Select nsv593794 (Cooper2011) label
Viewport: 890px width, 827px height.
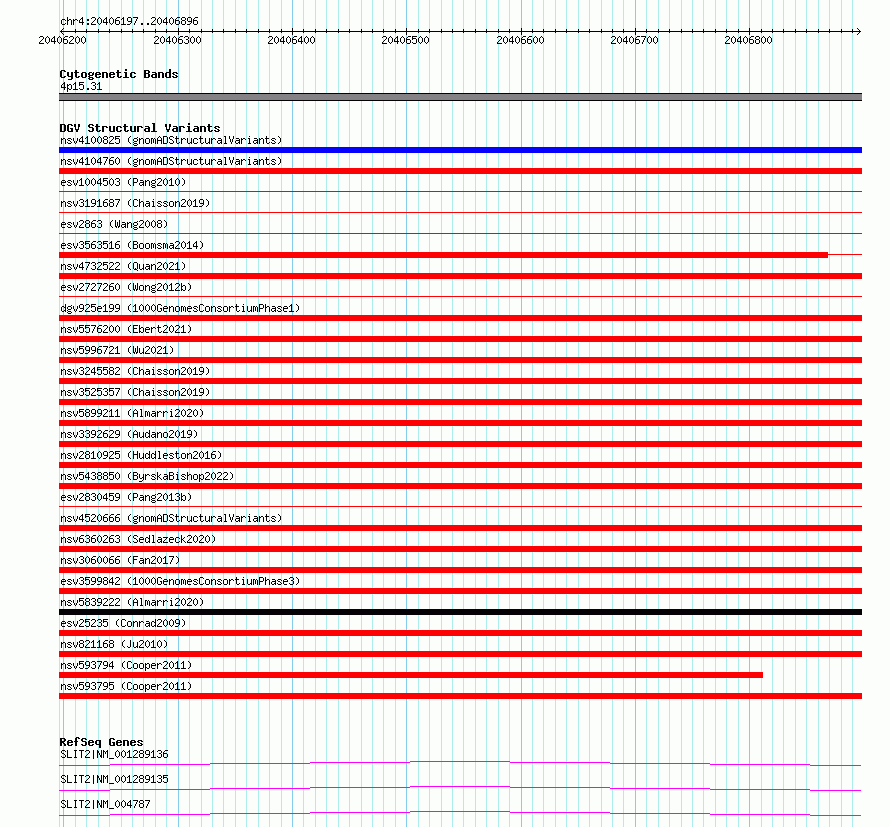click(126, 665)
